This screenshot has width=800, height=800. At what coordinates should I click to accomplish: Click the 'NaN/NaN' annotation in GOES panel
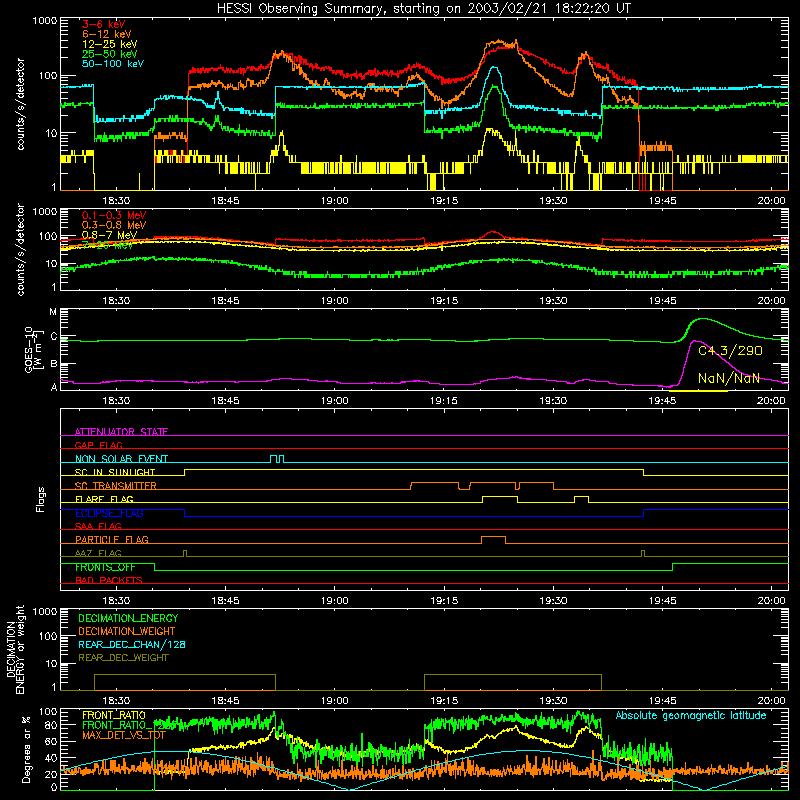[x=729, y=379]
